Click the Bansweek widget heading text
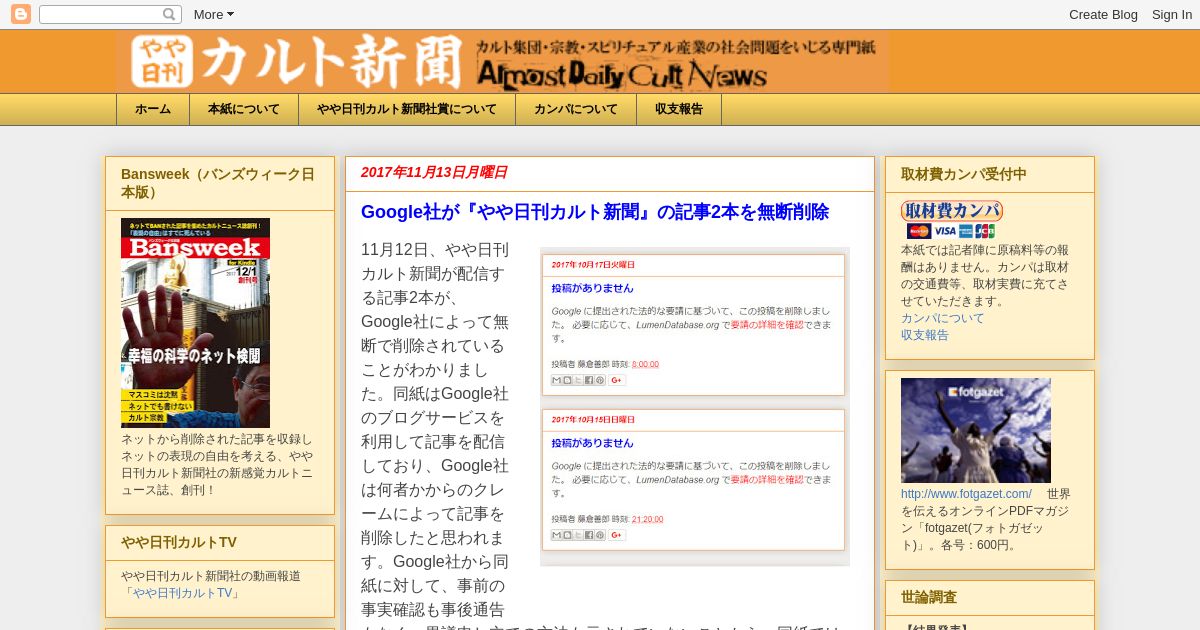The image size is (1200, 630). coord(219,183)
